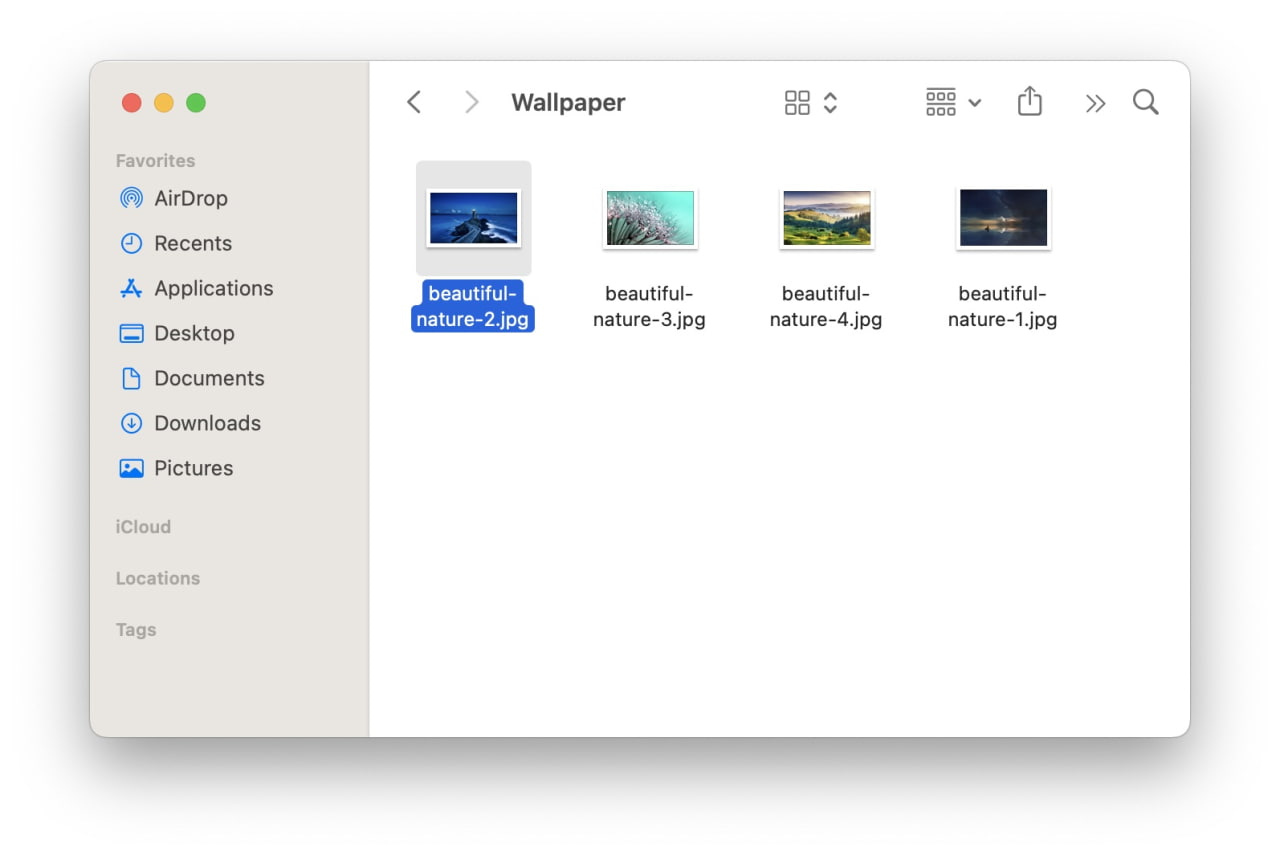The width and height of the screenshot is (1280, 856).
Task: Open the Recents sidebar item
Action: point(190,243)
